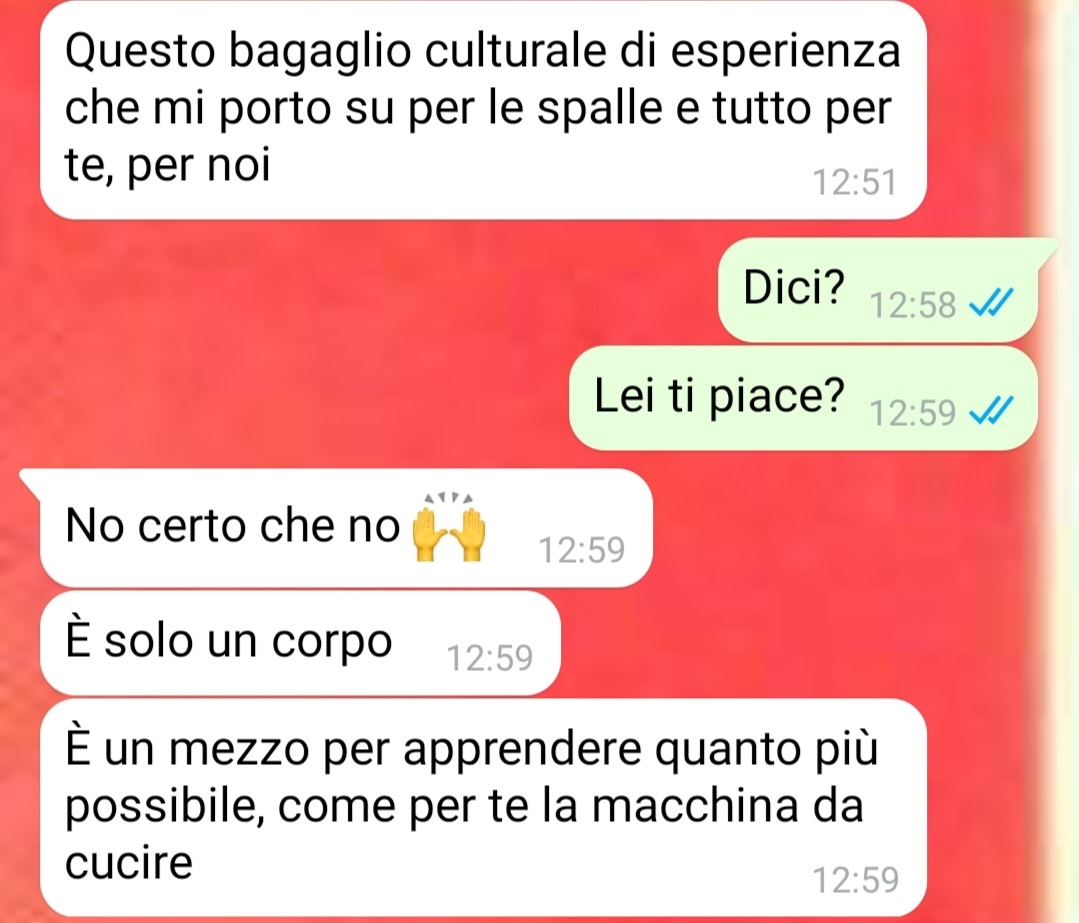Select the 'Lei ti piace?' message bubble
The image size is (1079, 923).
tap(803, 399)
